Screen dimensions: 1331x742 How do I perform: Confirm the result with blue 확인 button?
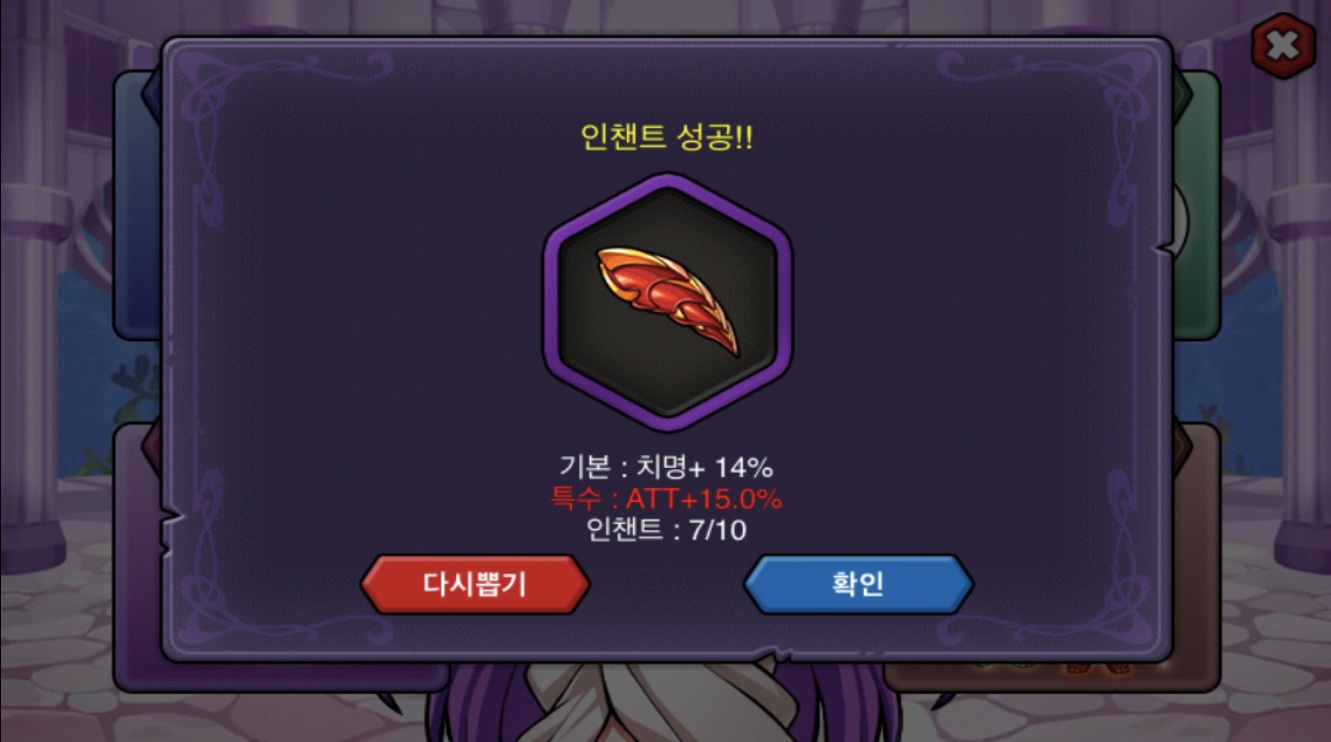coord(858,584)
